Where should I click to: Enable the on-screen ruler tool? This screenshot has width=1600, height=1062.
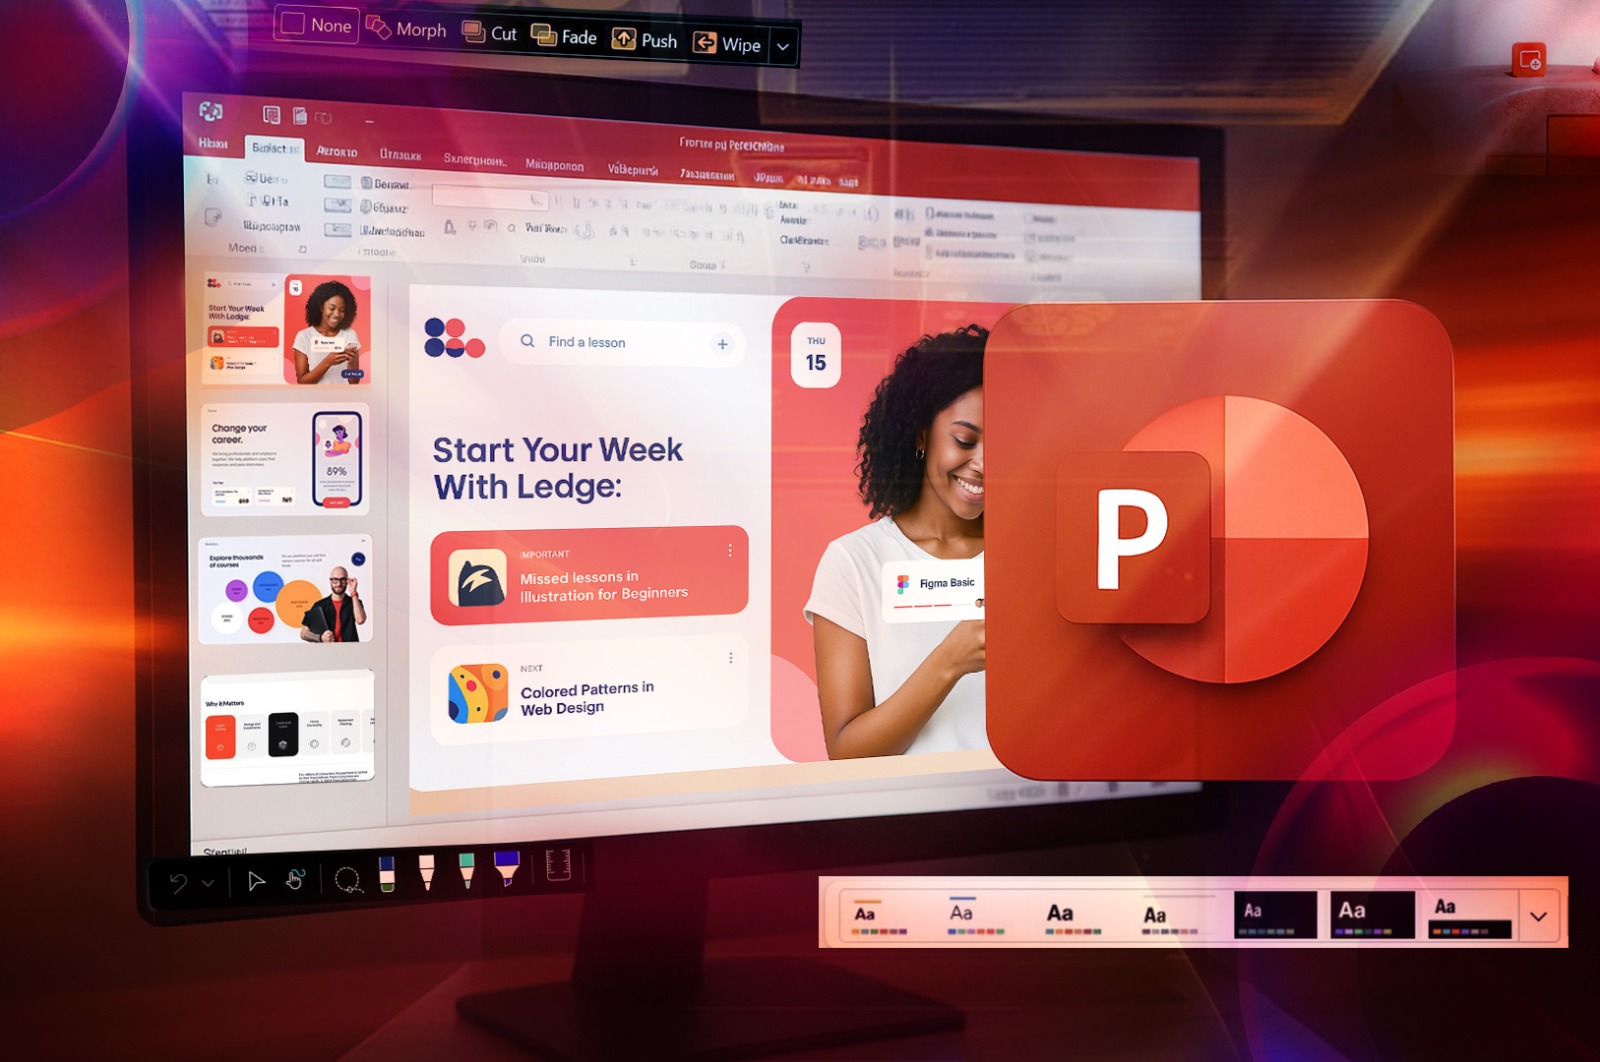(558, 868)
